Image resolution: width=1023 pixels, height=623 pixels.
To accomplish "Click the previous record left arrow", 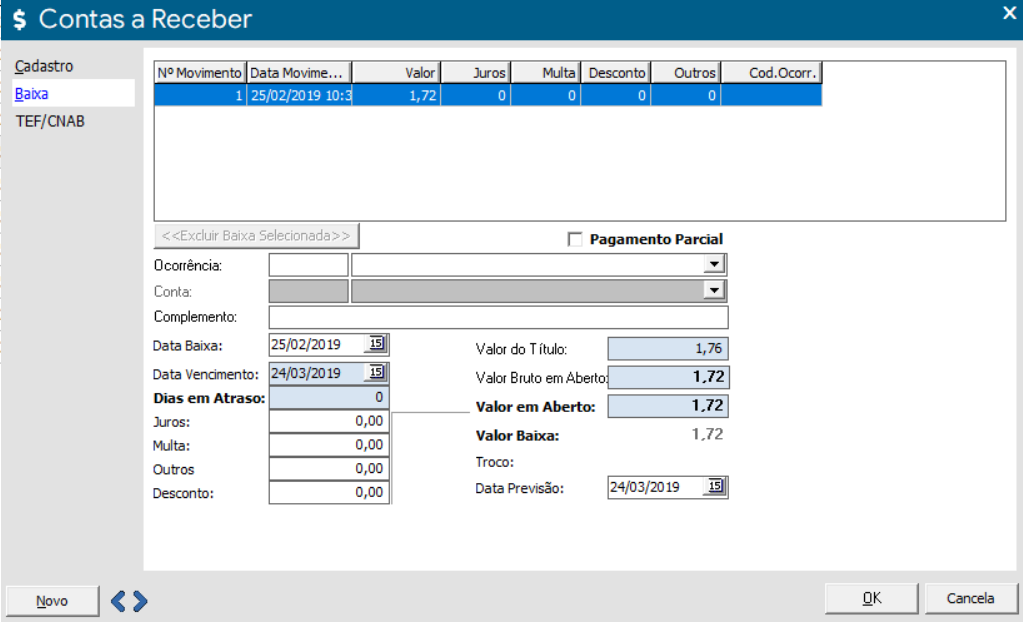I will (x=119, y=600).
